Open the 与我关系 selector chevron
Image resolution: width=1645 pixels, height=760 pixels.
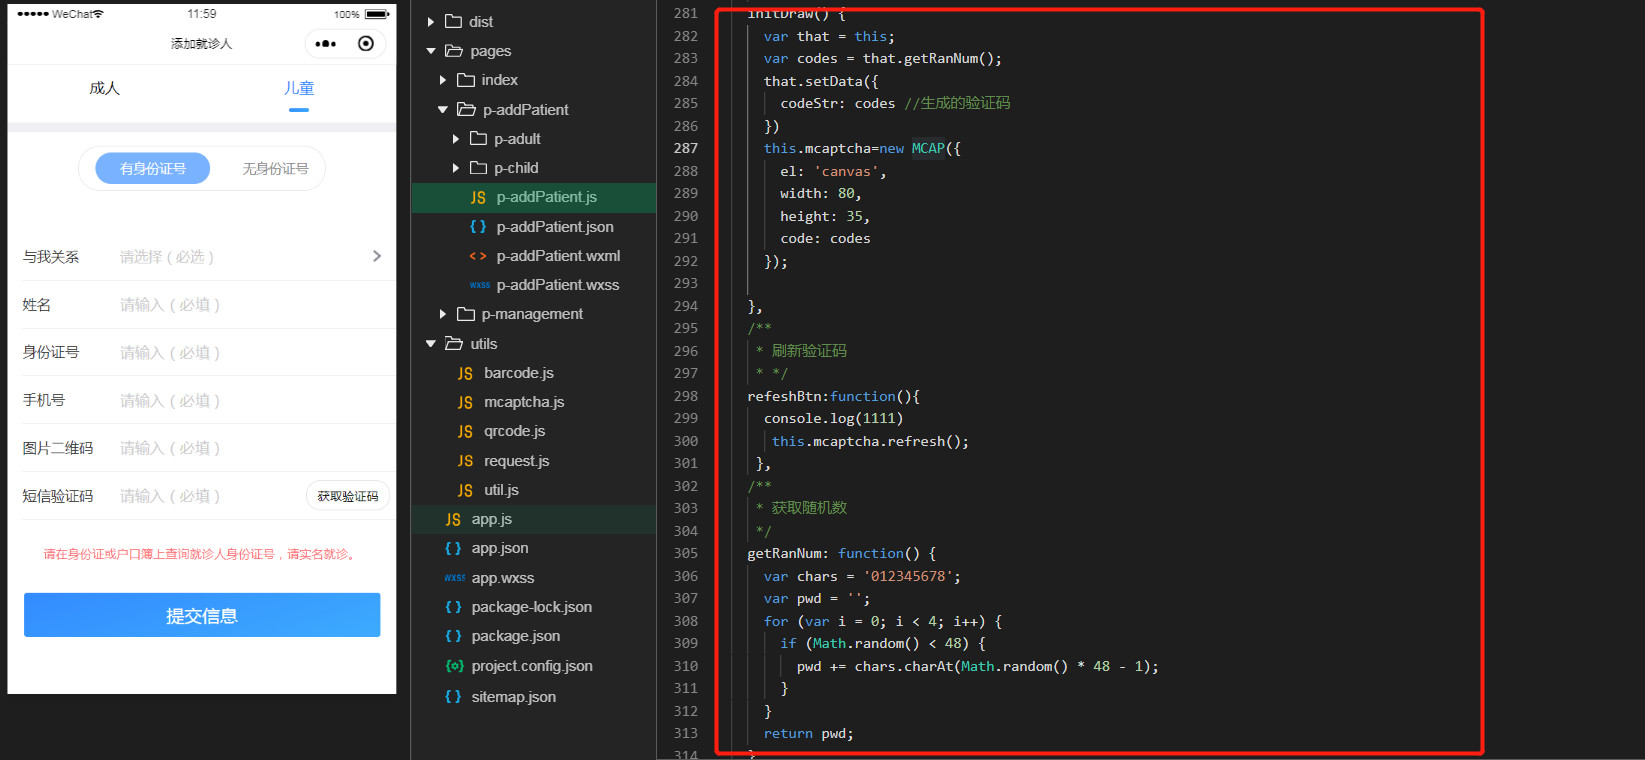pyautogui.click(x=377, y=256)
